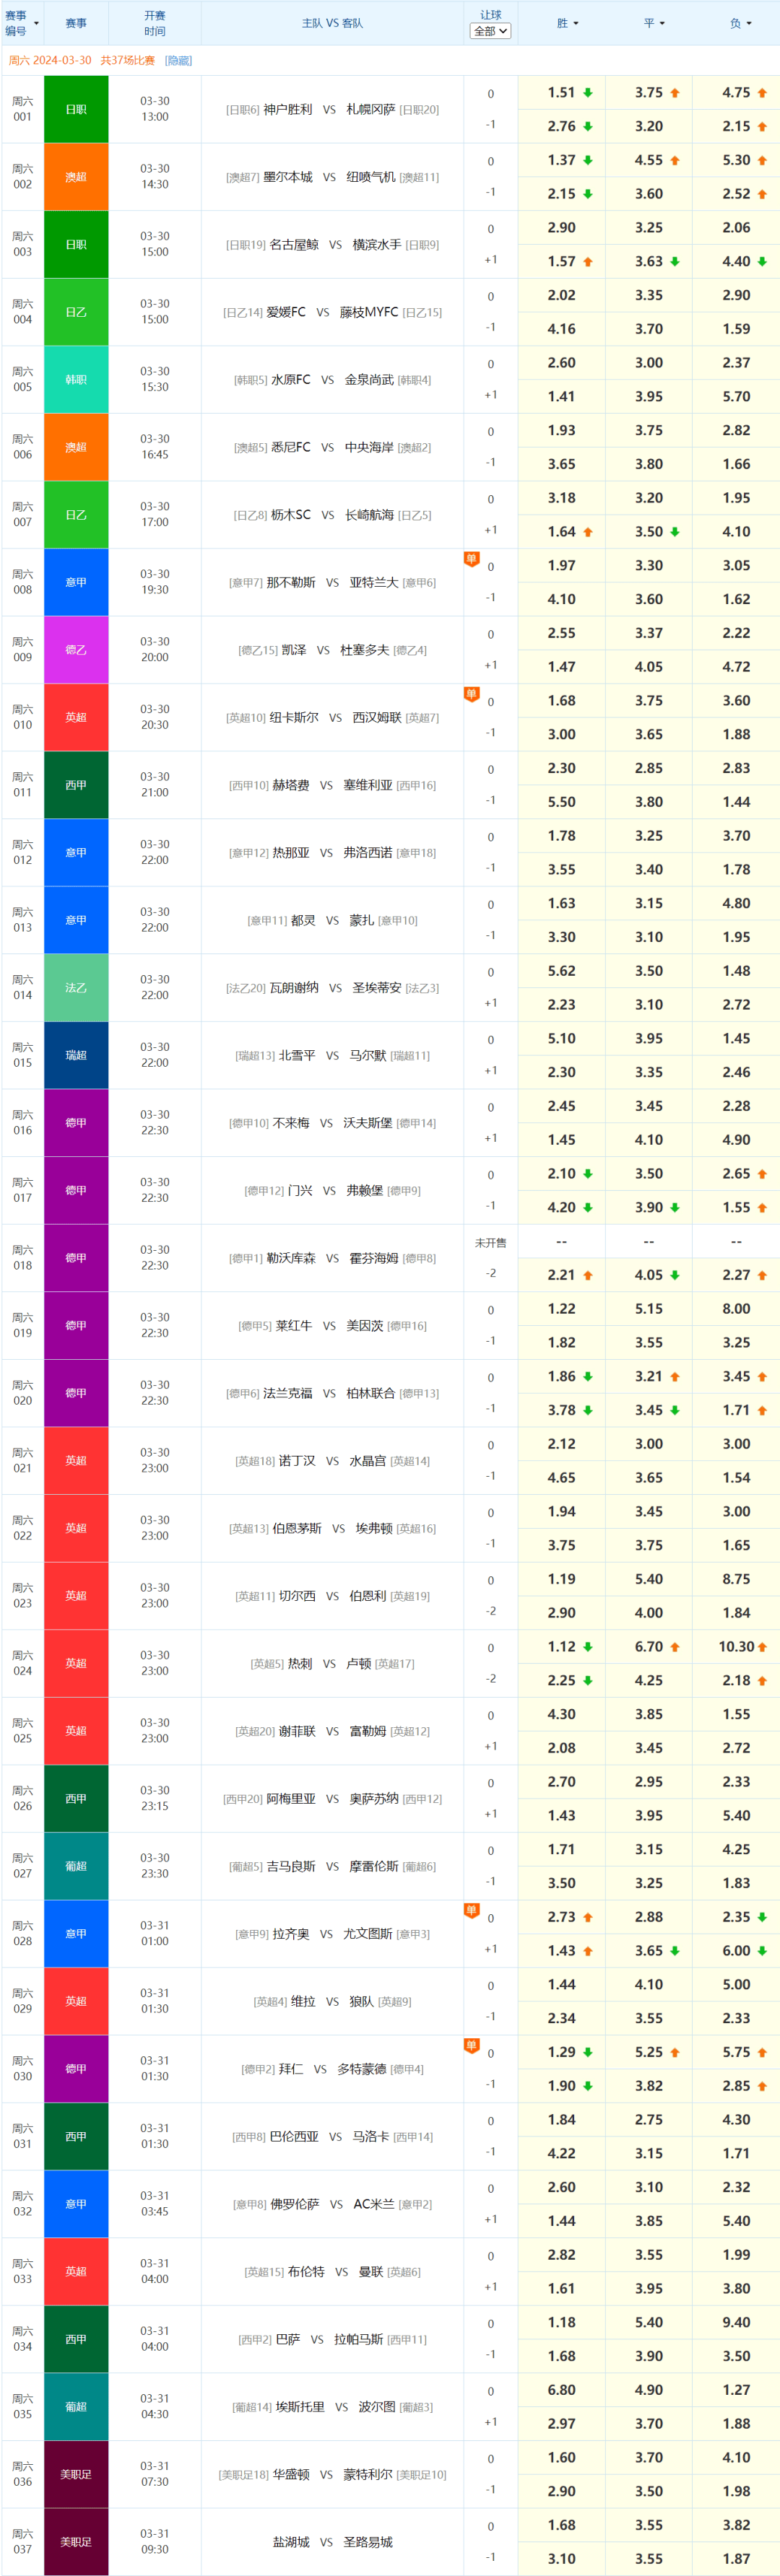Image resolution: width=780 pixels, height=2576 pixels.
Task: Select draw odds 4.55 in match 002
Action: [x=649, y=160]
